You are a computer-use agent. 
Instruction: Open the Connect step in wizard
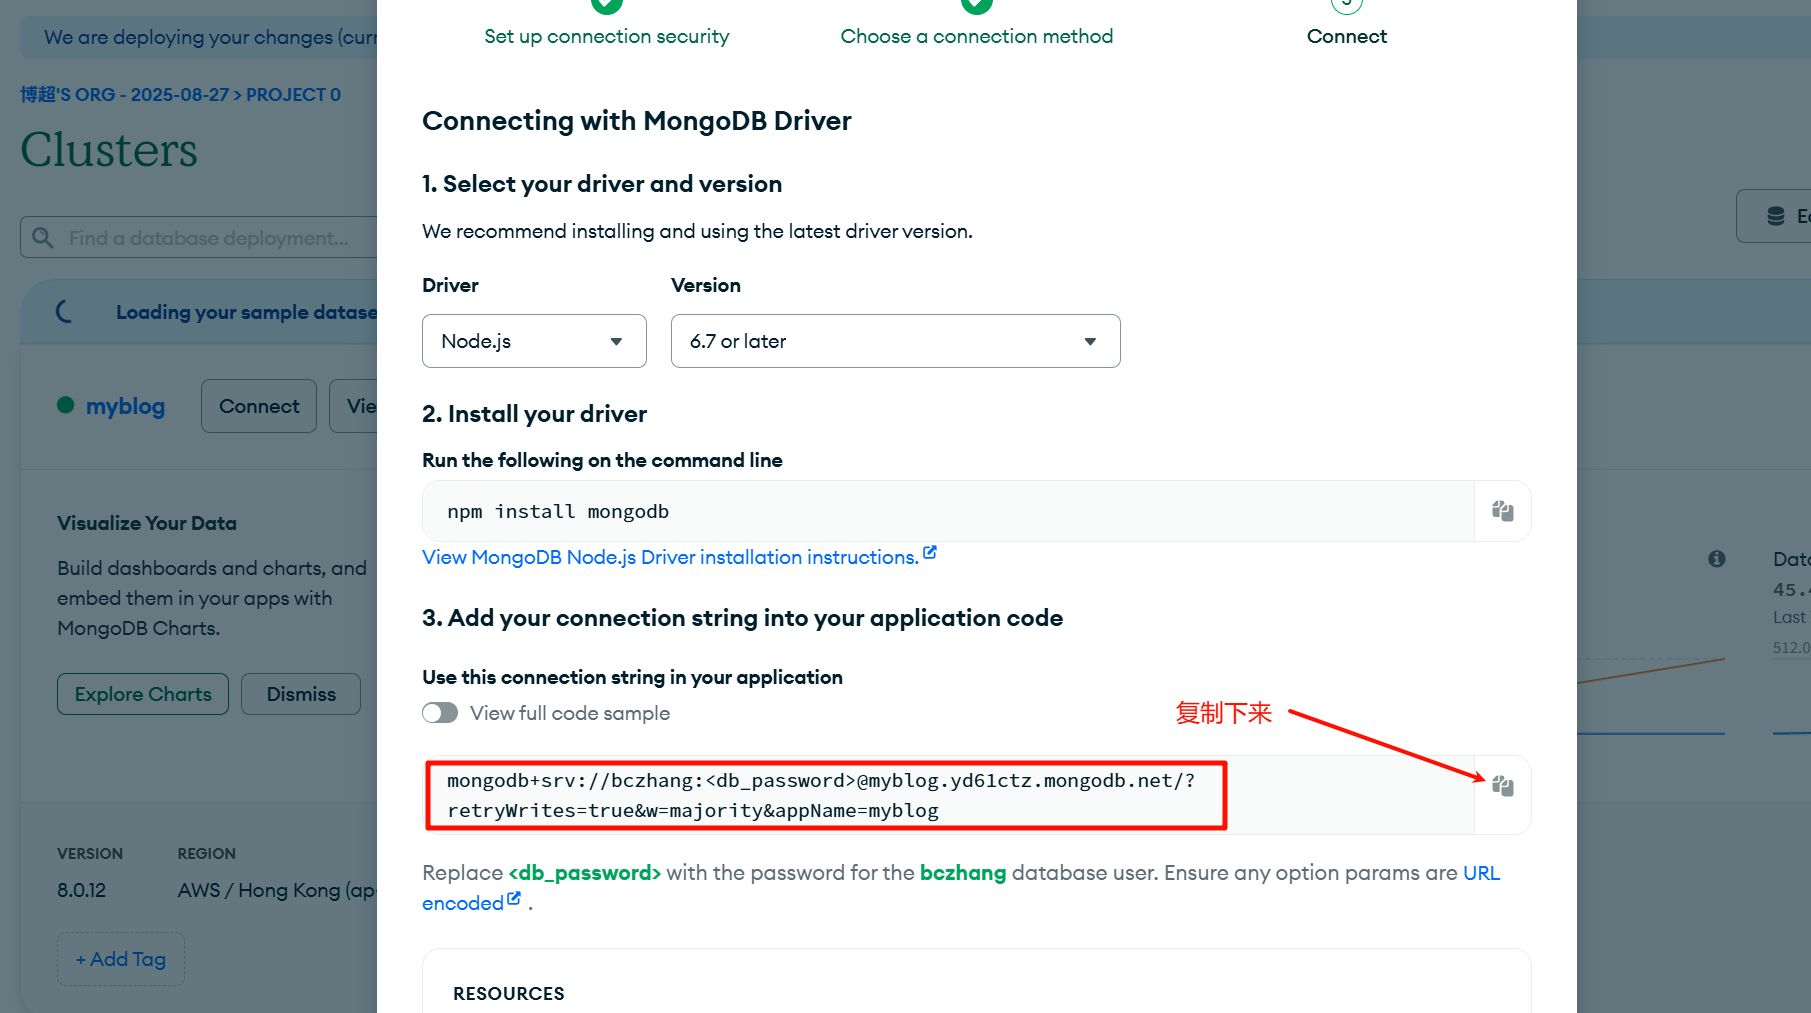point(1346,36)
